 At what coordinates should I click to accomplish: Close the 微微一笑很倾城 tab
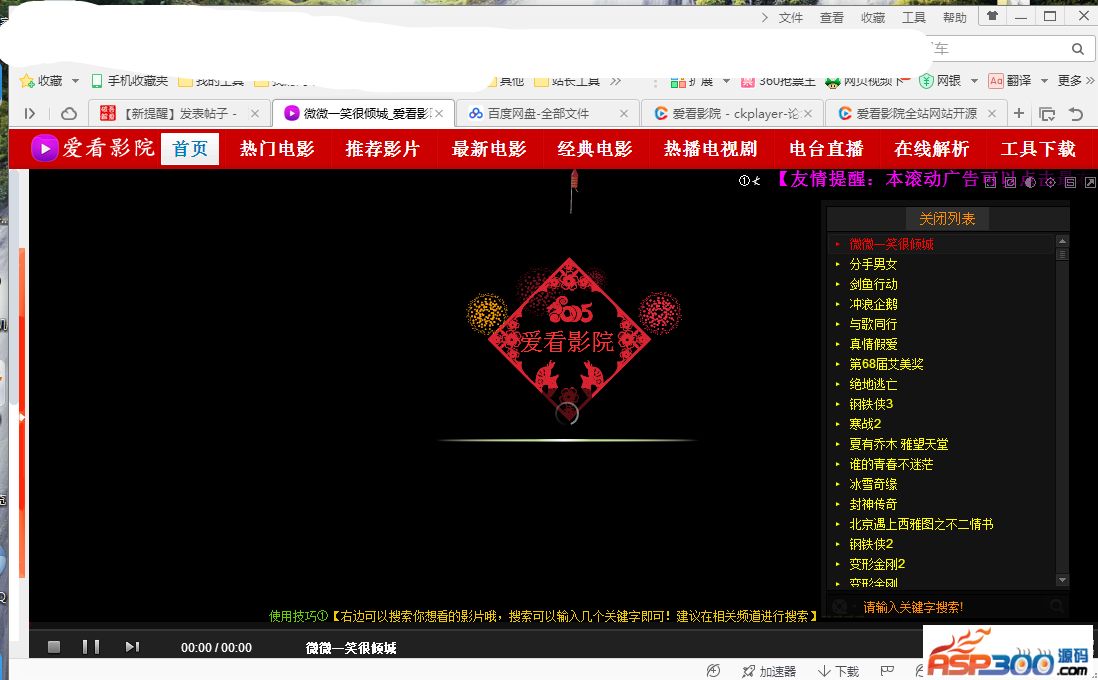(x=439, y=113)
